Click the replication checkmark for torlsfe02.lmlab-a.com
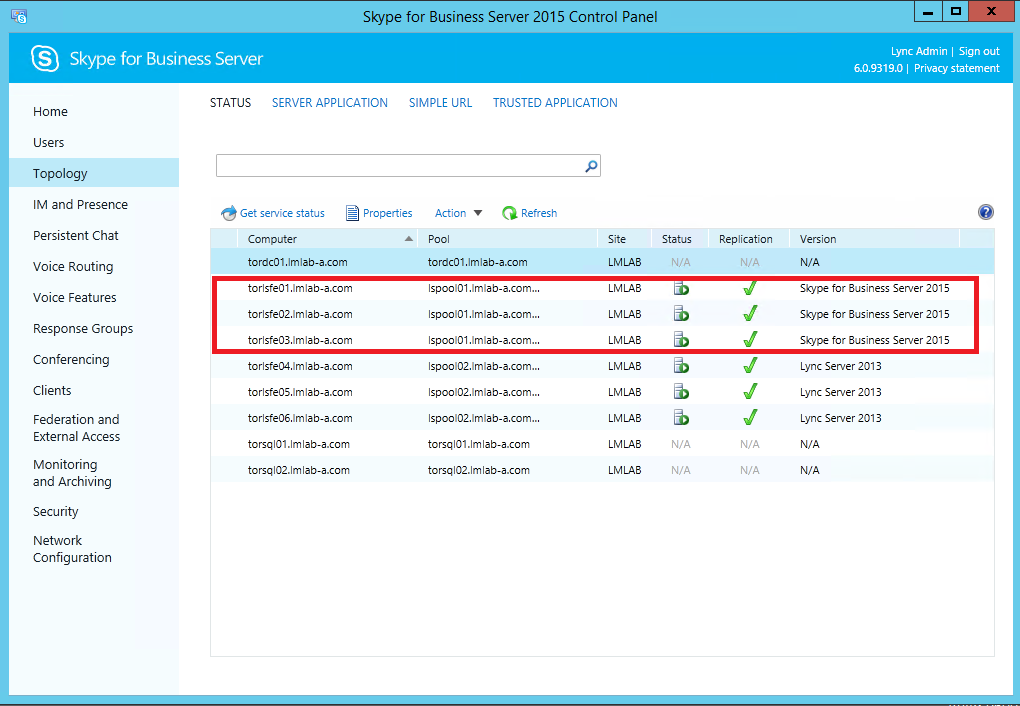The image size is (1020, 706). click(x=750, y=313)
